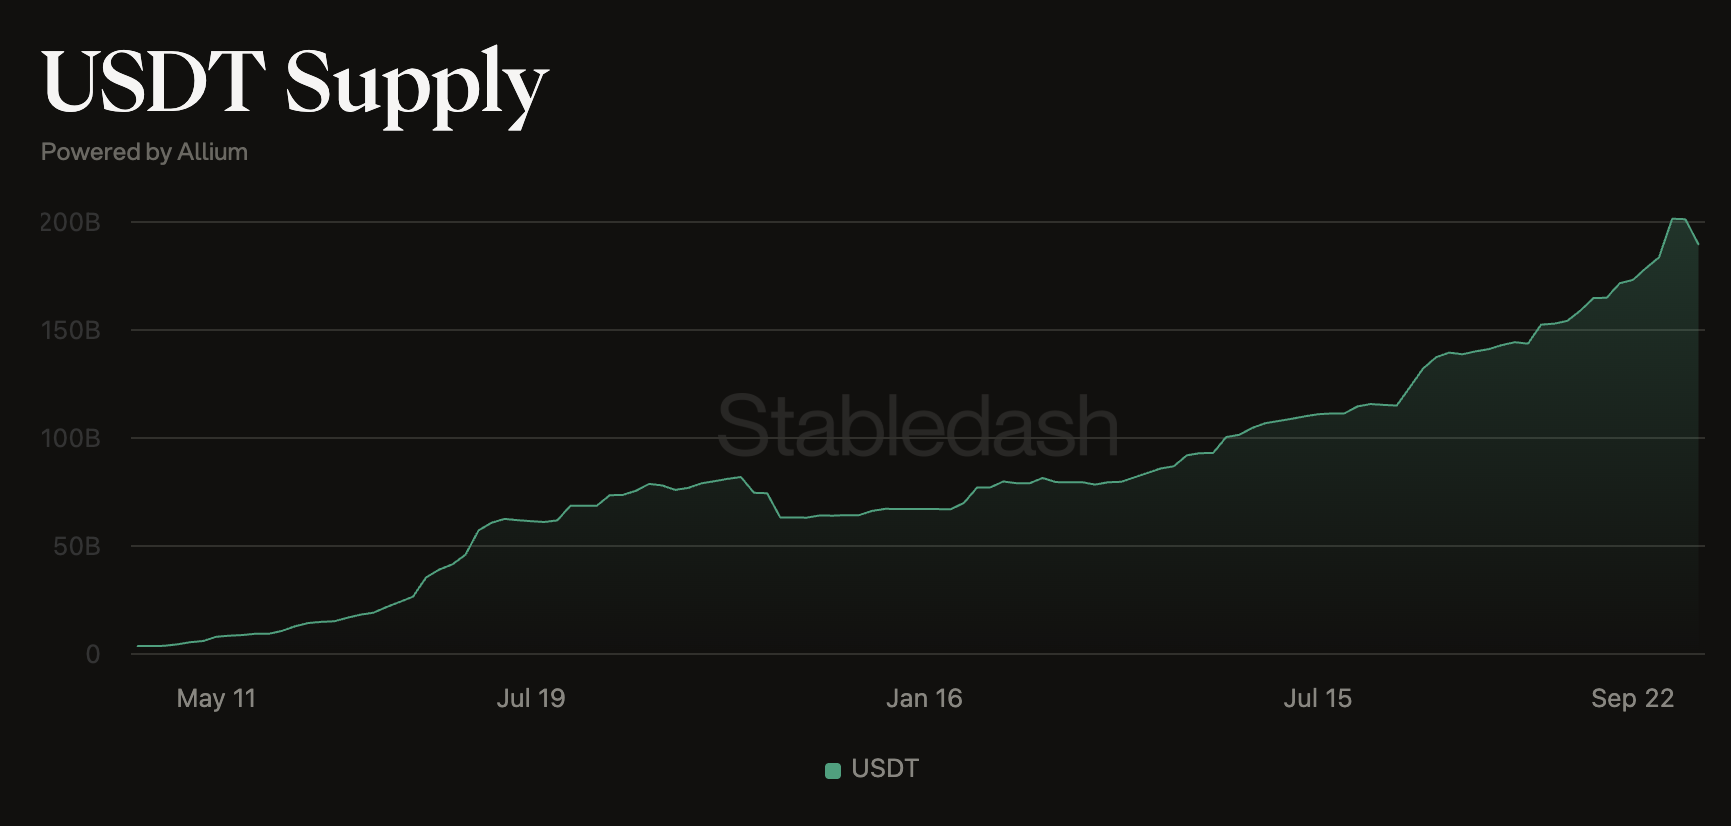The width and height of the screenshot is (1731, 826).
Task: Click the Stabledash watermark logo
Action: pos(917,426)
